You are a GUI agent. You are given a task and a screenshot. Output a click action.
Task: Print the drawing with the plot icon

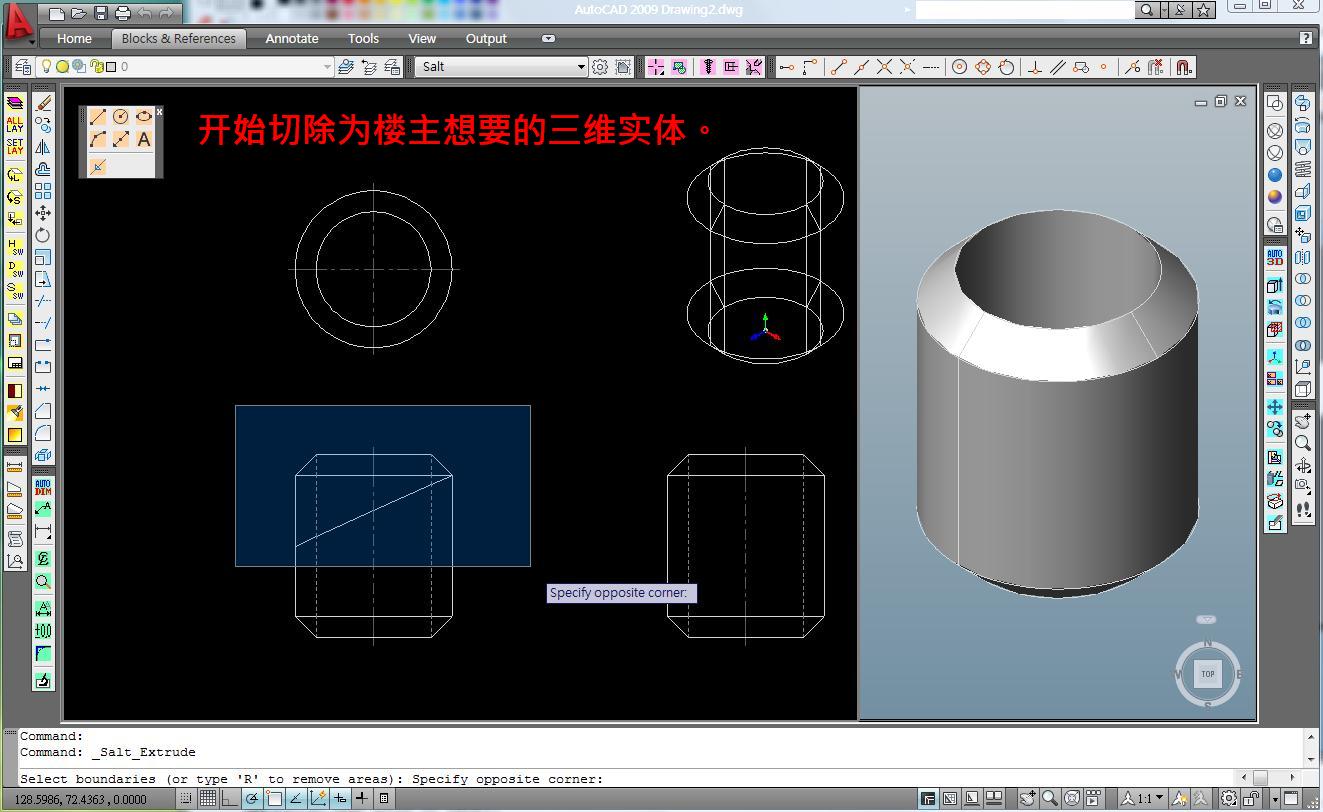(x=123, y=13)
